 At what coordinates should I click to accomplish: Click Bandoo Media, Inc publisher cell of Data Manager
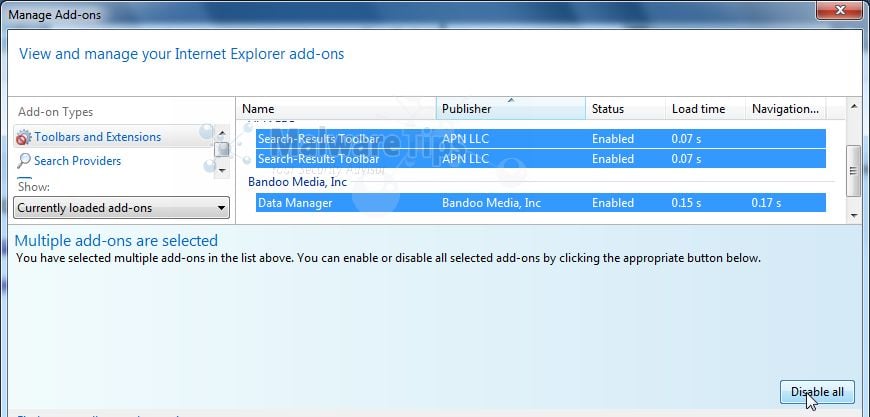(x=491, y=203)
